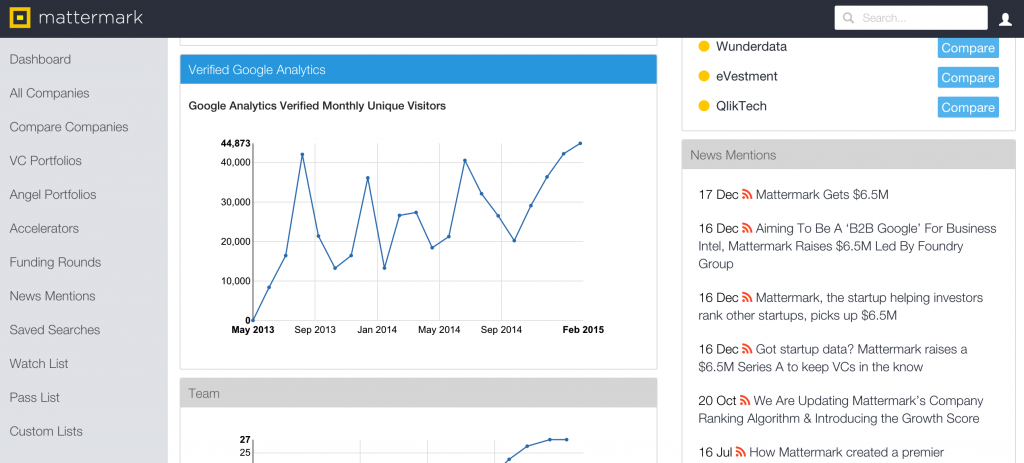This screenshot has height=463, width=1024.
Task: Click the QlikTech company name
Action: tap(741, 106)
